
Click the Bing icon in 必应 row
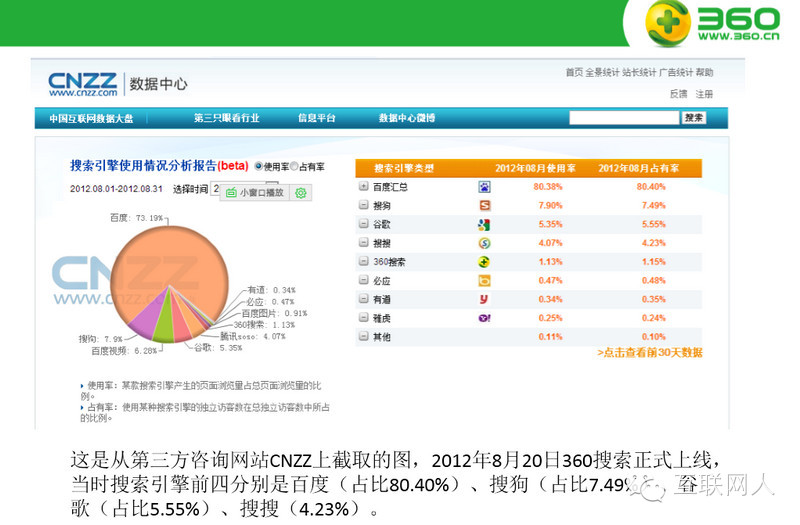click(484, 281)
